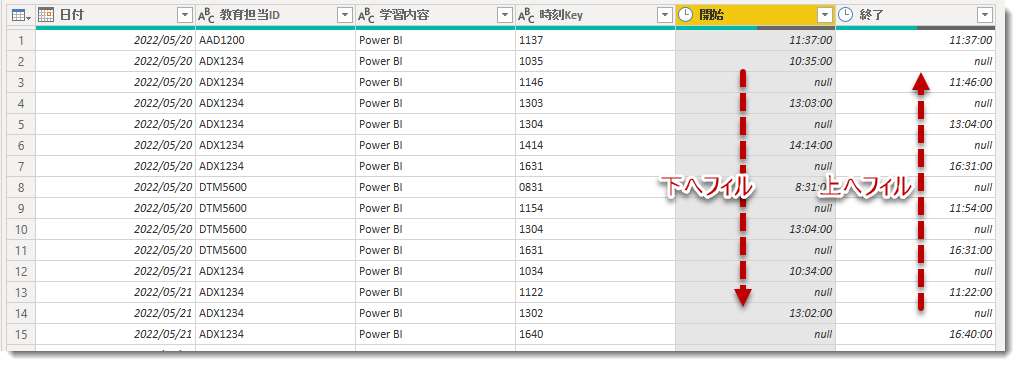Click the clock type icon of 終了

pos(846,15)
